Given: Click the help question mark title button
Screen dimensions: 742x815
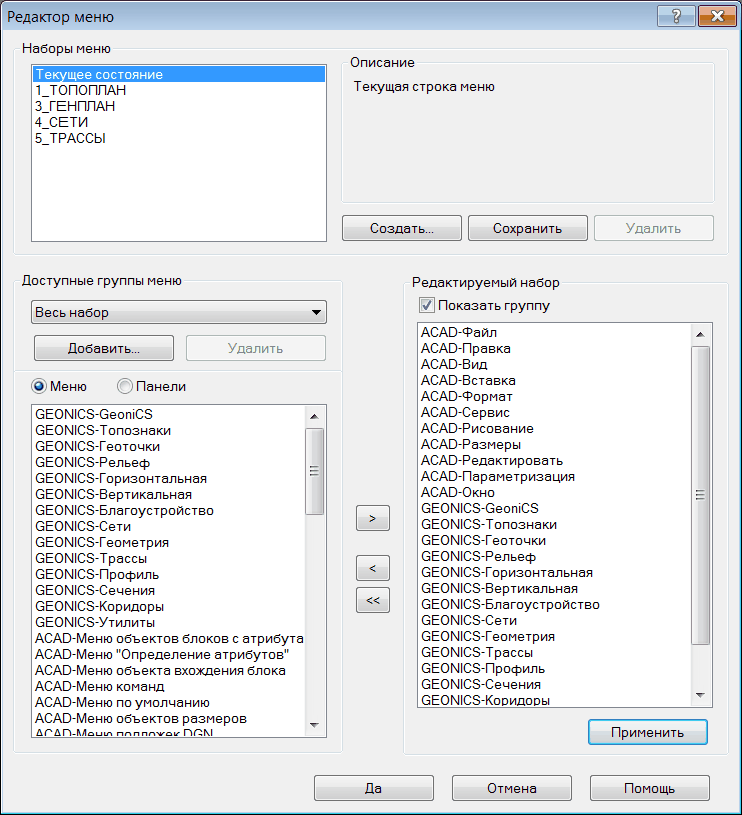Looking at the screenshot, I should 677,16.
